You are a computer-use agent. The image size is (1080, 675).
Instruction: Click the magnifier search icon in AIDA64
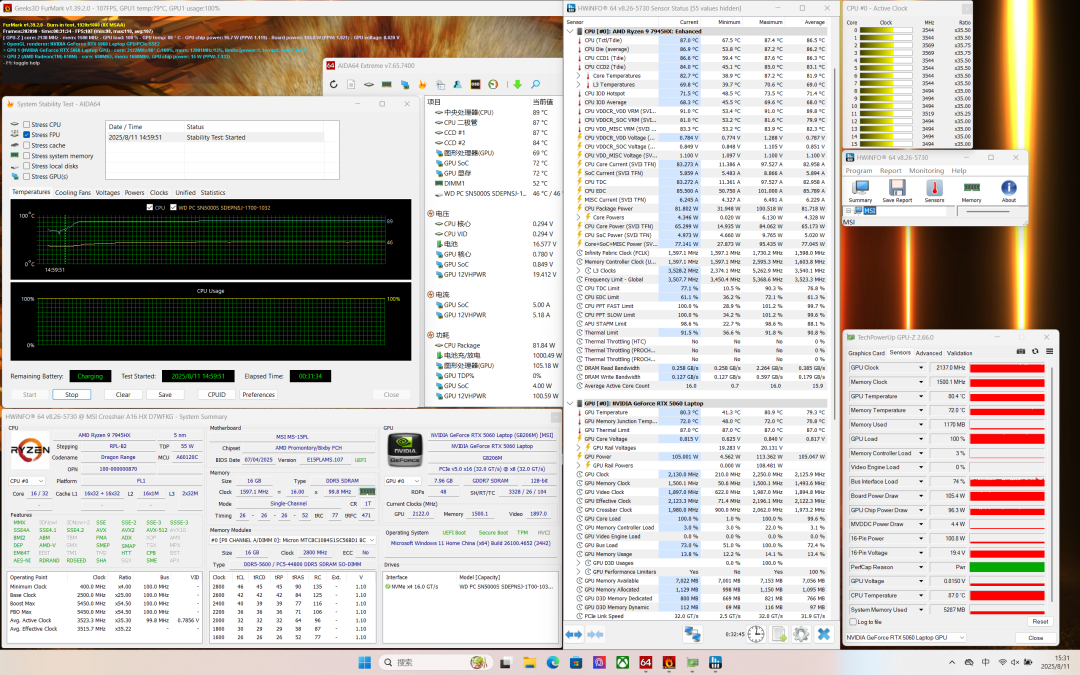click(535, 84)
